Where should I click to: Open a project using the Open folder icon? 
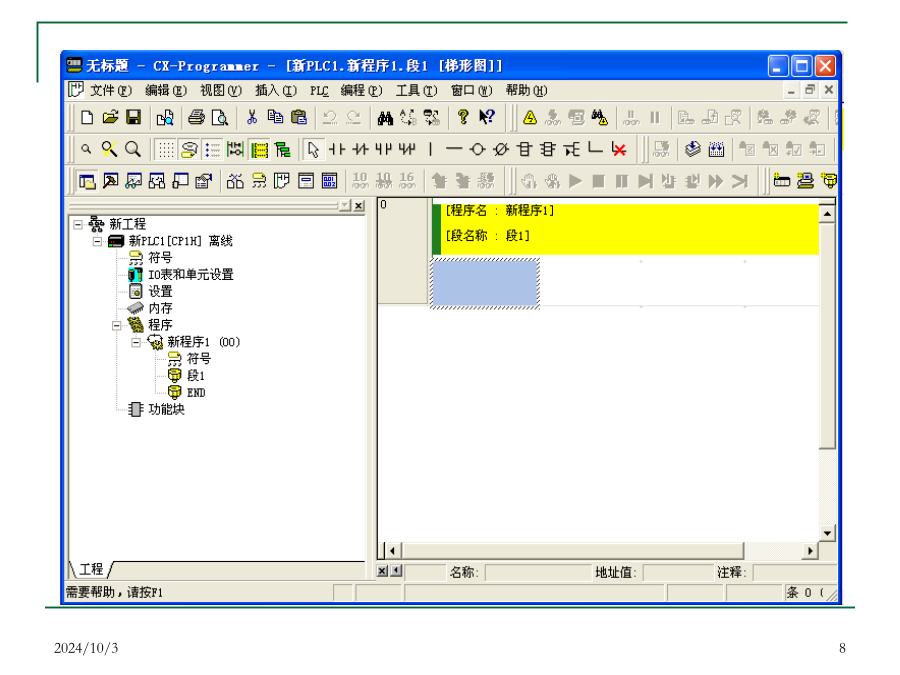coord(110,118)
